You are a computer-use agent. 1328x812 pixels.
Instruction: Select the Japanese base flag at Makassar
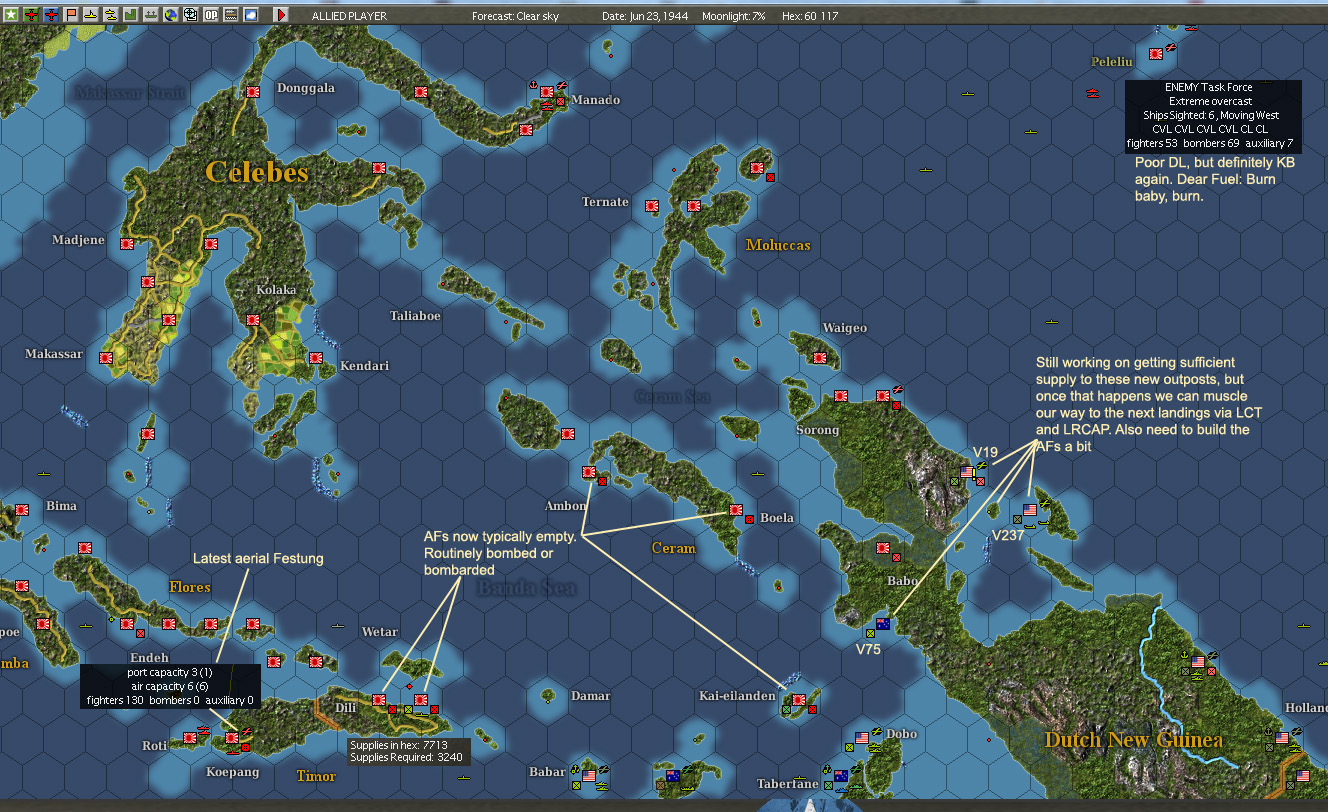tap(106, 357)
